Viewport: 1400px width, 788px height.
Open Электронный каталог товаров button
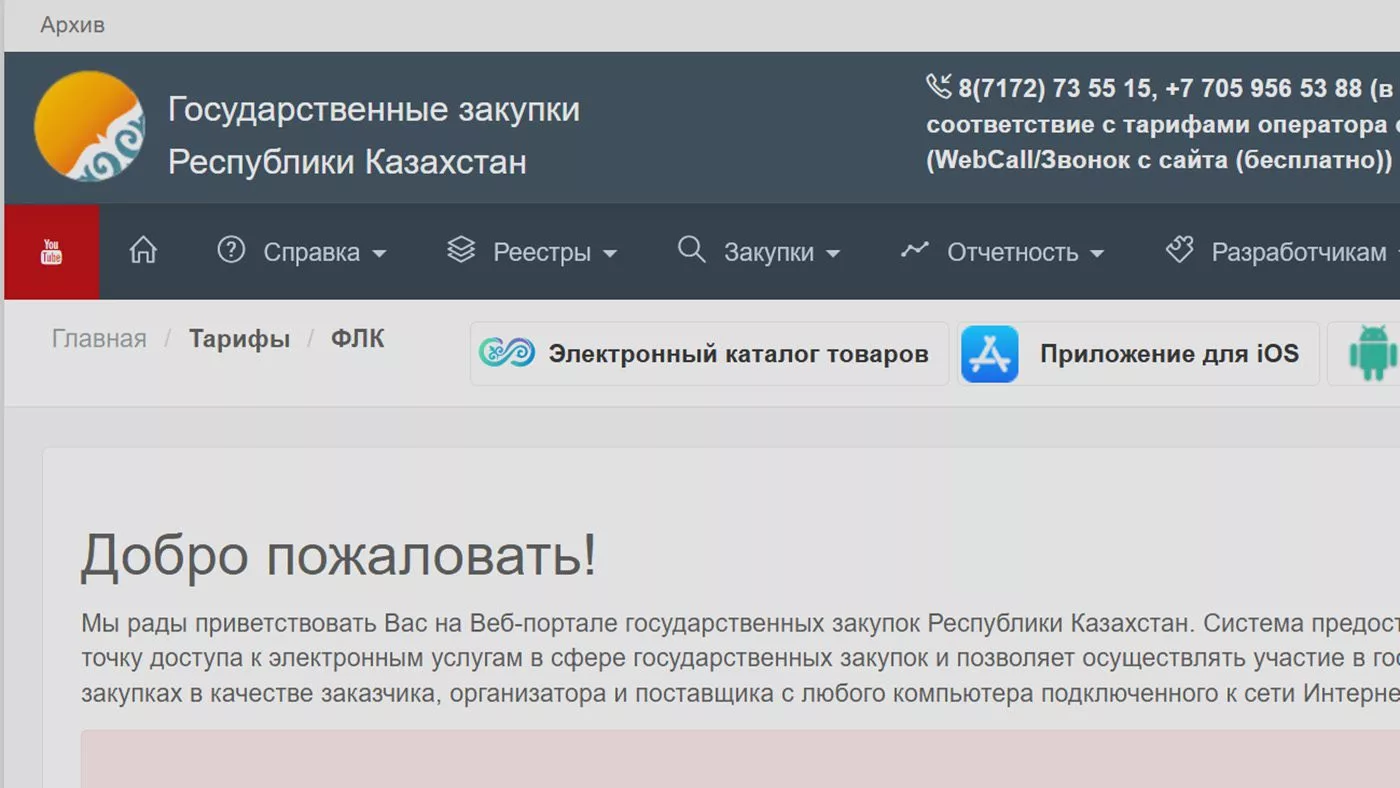click(x=709, y=354)
